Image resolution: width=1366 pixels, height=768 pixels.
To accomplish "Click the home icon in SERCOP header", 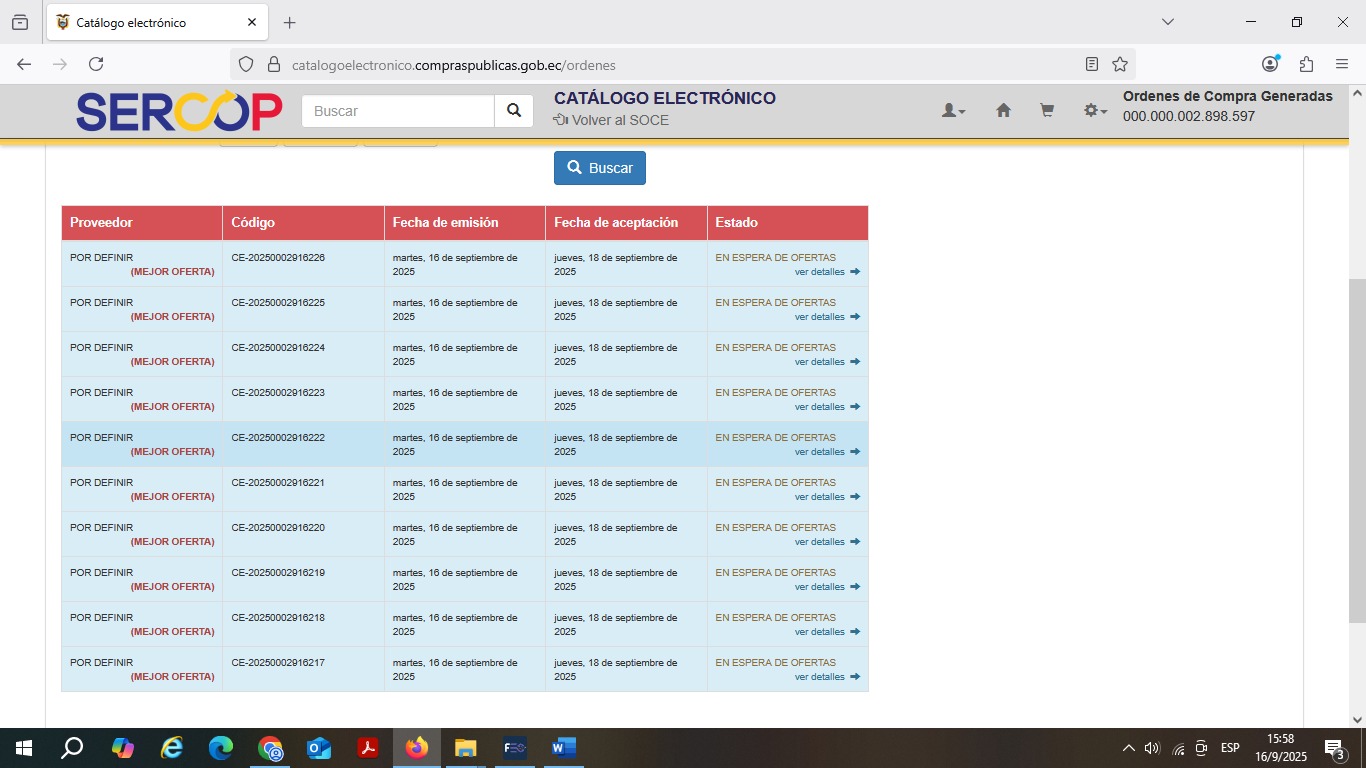I will click(1003, 111).
